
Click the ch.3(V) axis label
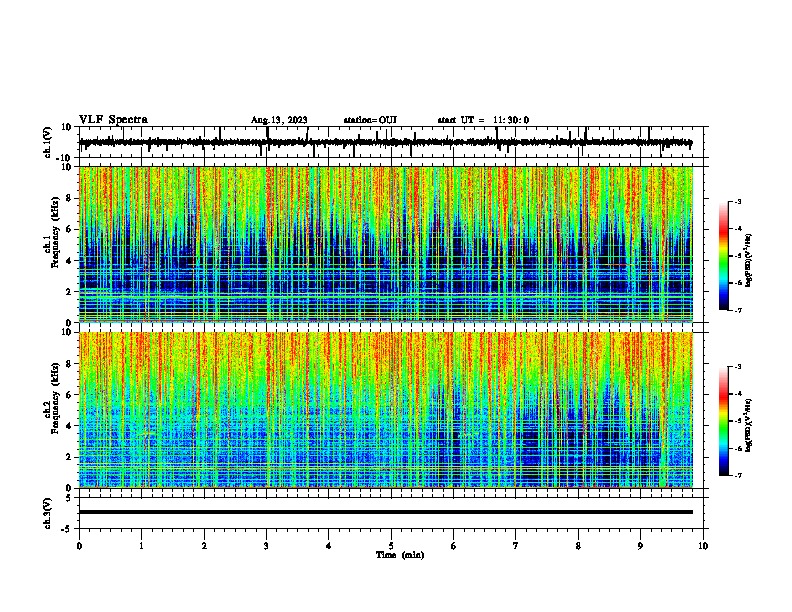[48, 513]
